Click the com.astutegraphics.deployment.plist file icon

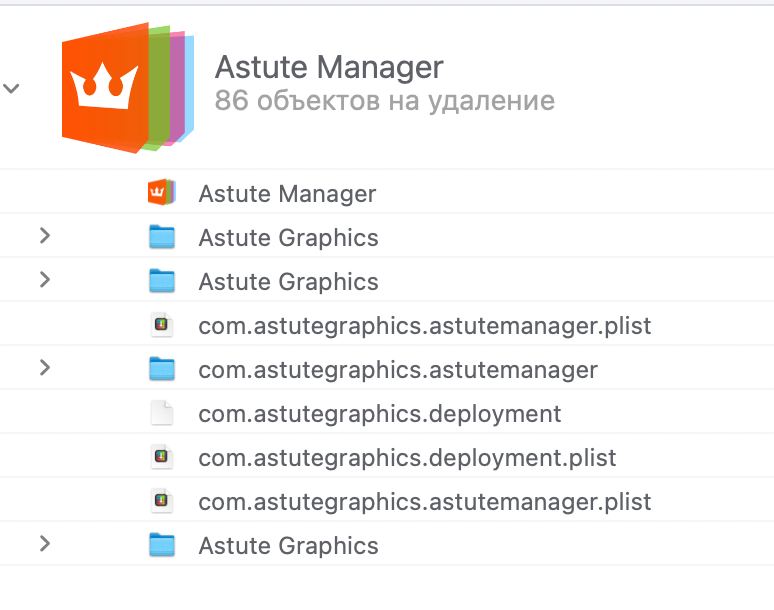(162, 457)
